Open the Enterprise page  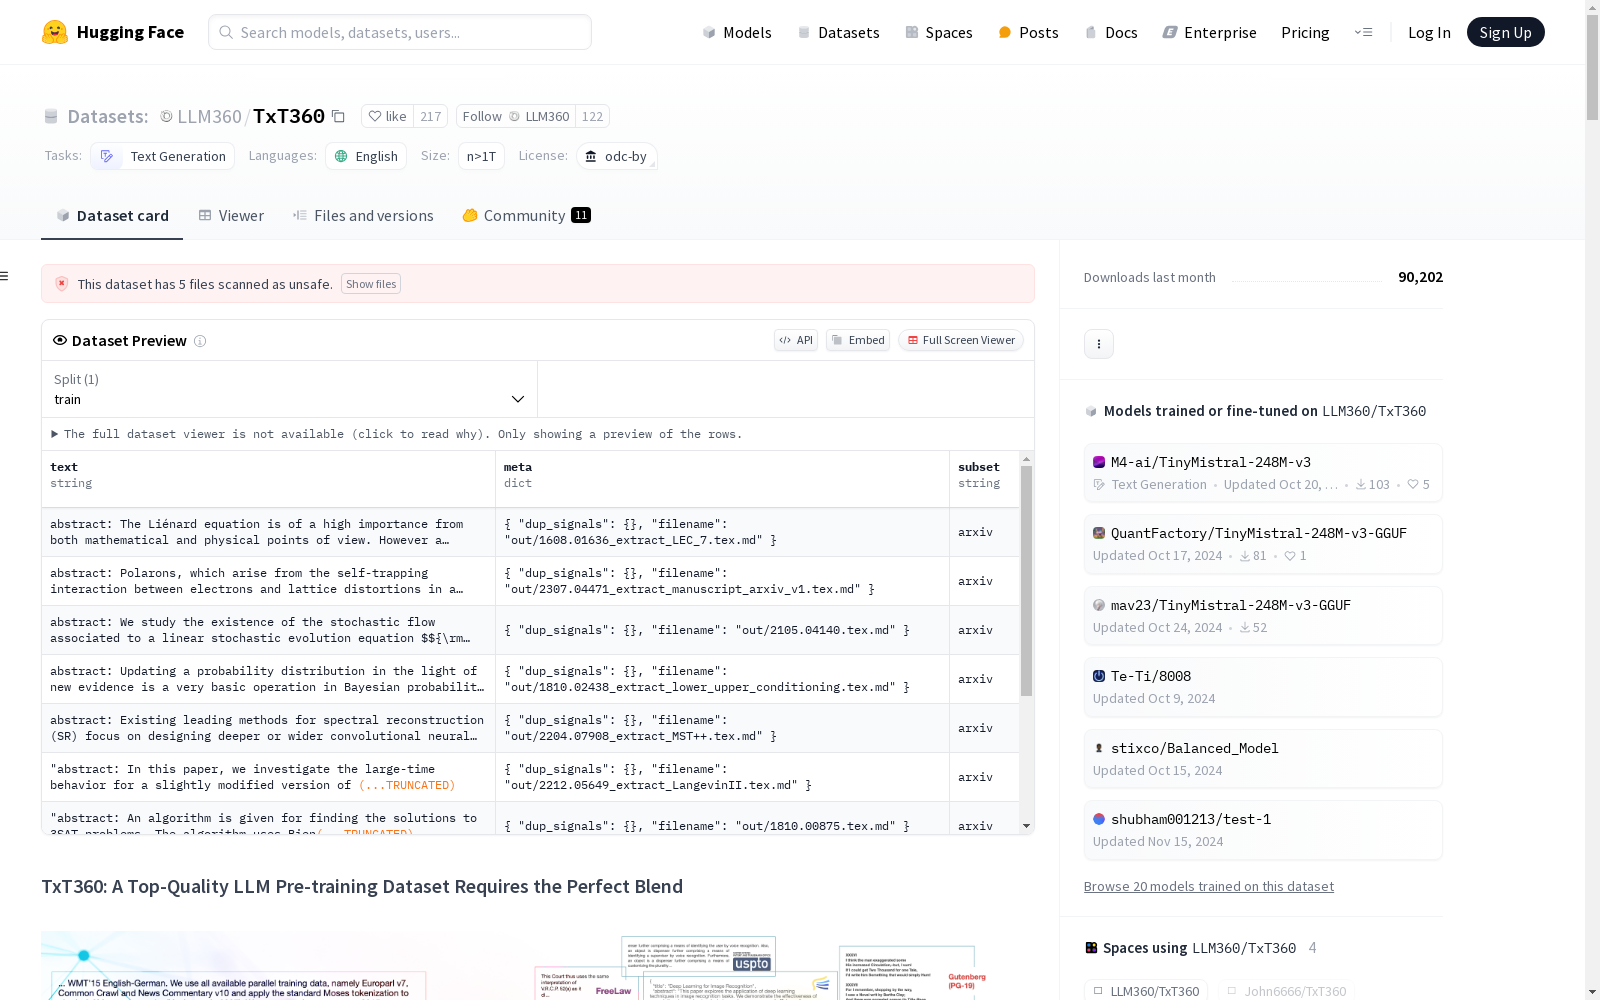(x=1209, y=32)
